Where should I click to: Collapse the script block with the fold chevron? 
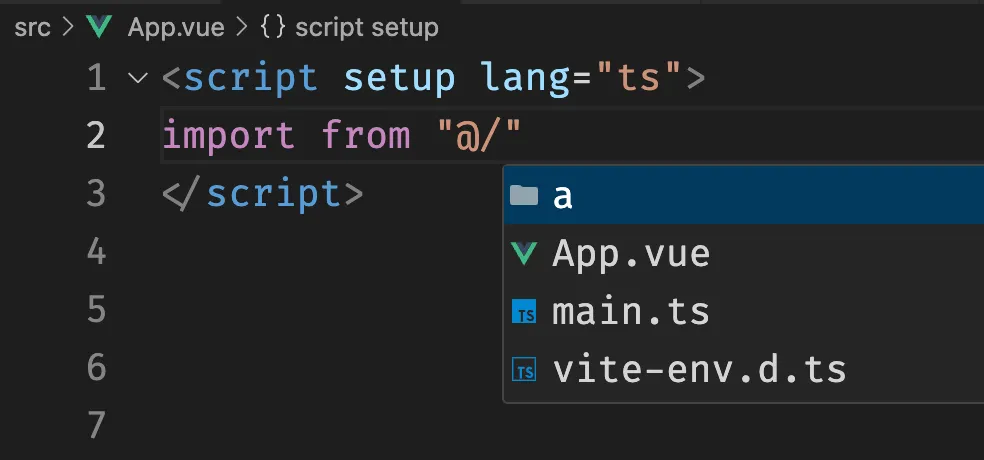(x=138, y=78)
